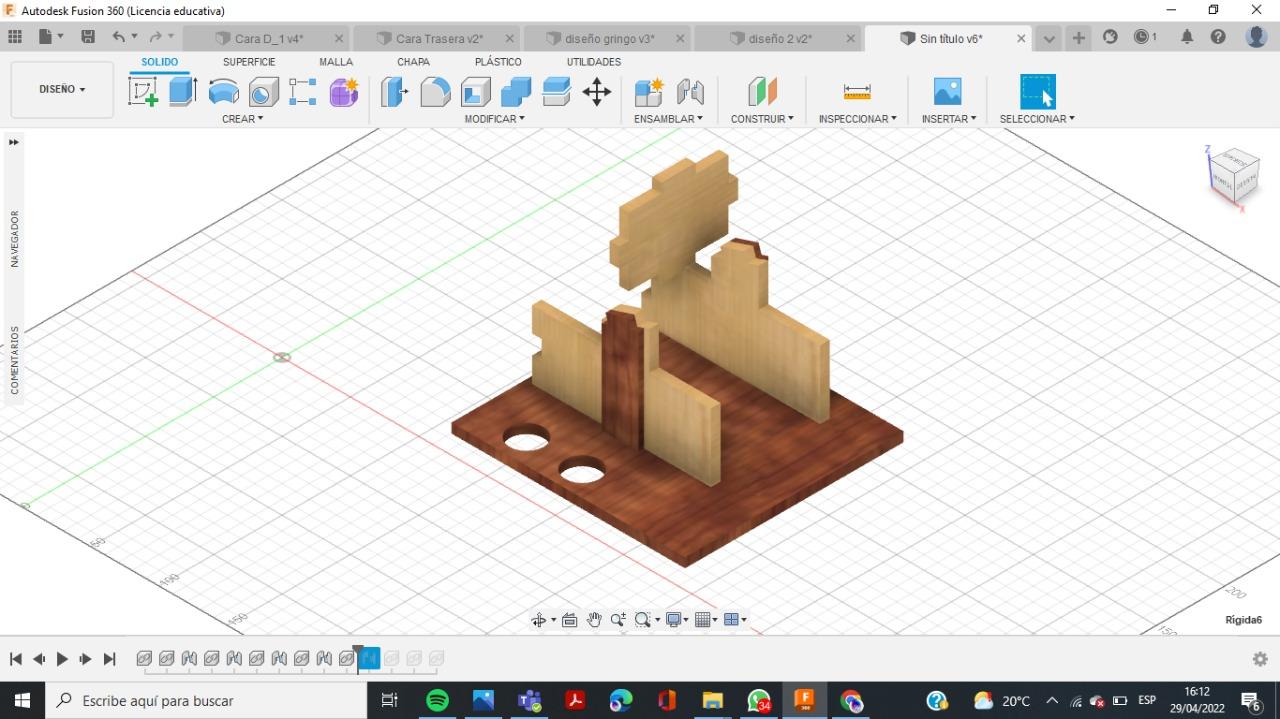Image resolution: width=1280 pixels, height=719 pixels.
Task: Jump to timeline end
Action: (110, 659)
